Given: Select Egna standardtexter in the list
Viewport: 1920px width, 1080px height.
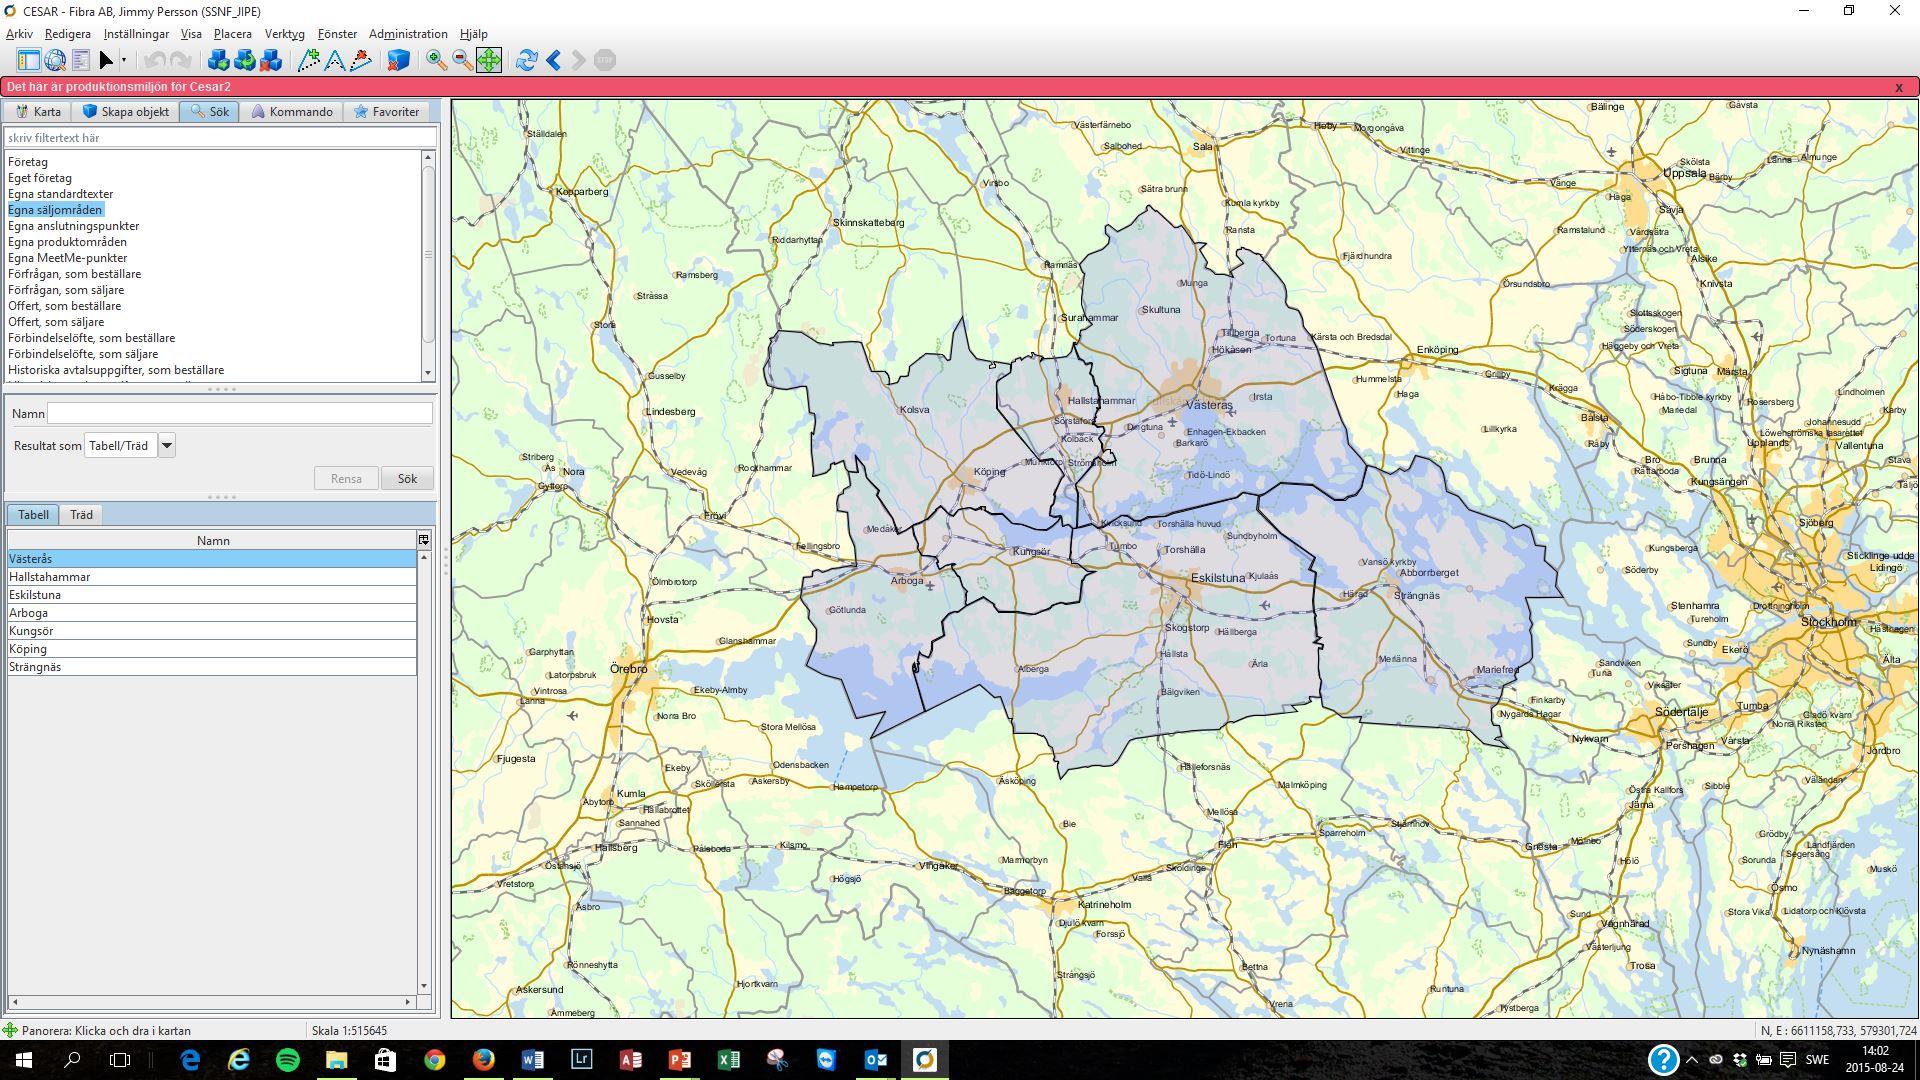Looking at the screenshot, I should (x=61, y=194).
